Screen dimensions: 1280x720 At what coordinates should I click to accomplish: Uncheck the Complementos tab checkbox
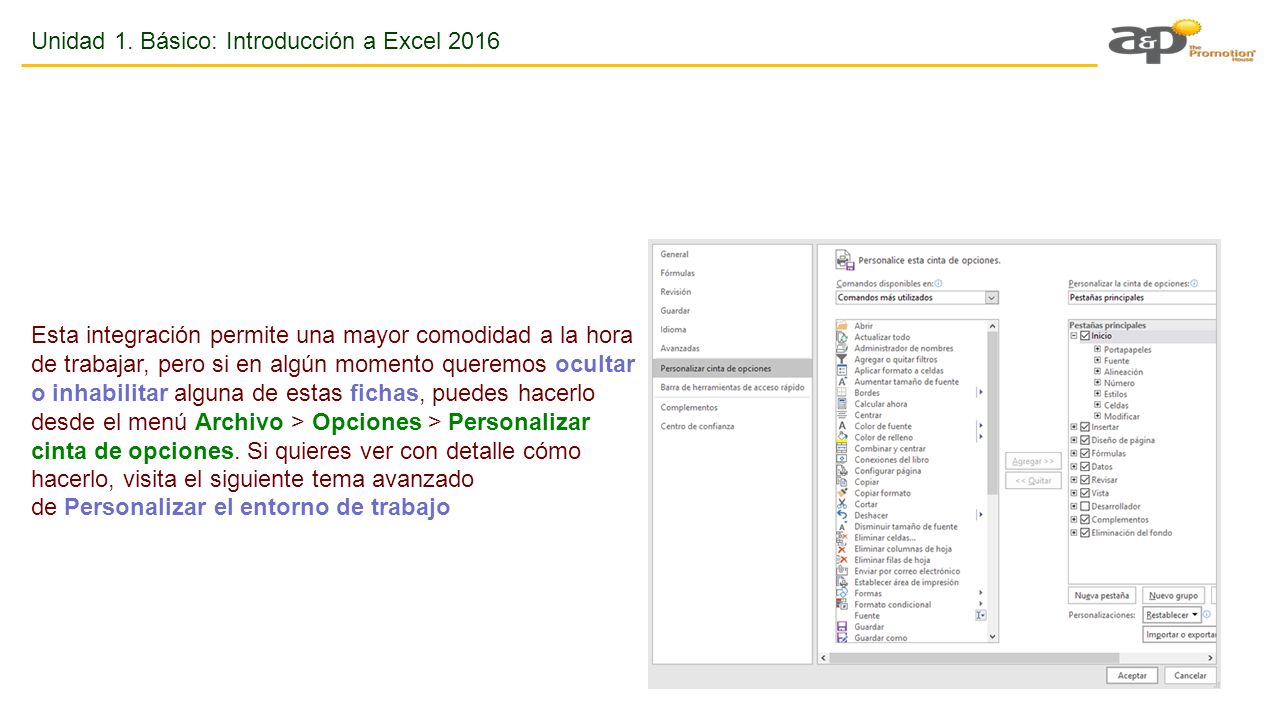click(x=1085, y=519)
